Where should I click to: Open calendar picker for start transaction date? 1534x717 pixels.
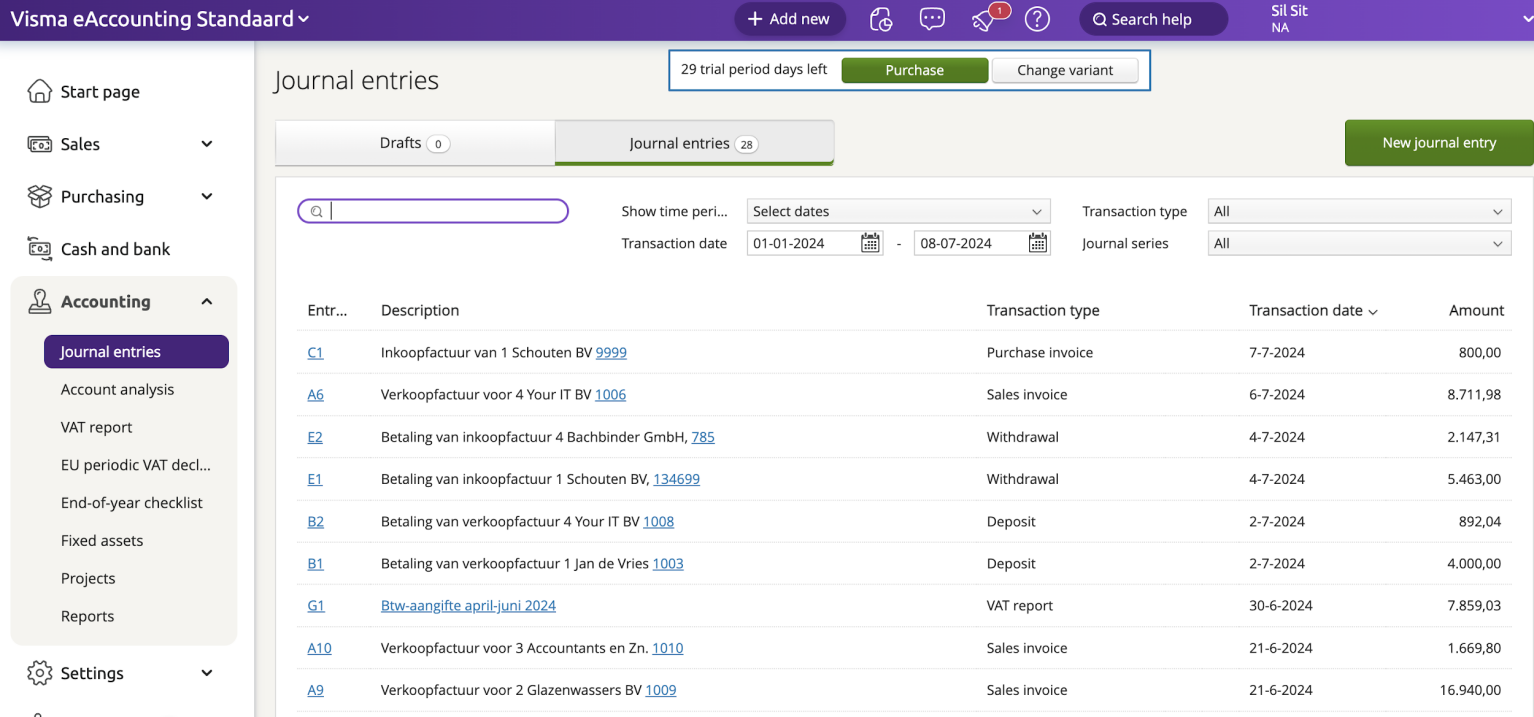click(x=870, y=243)
